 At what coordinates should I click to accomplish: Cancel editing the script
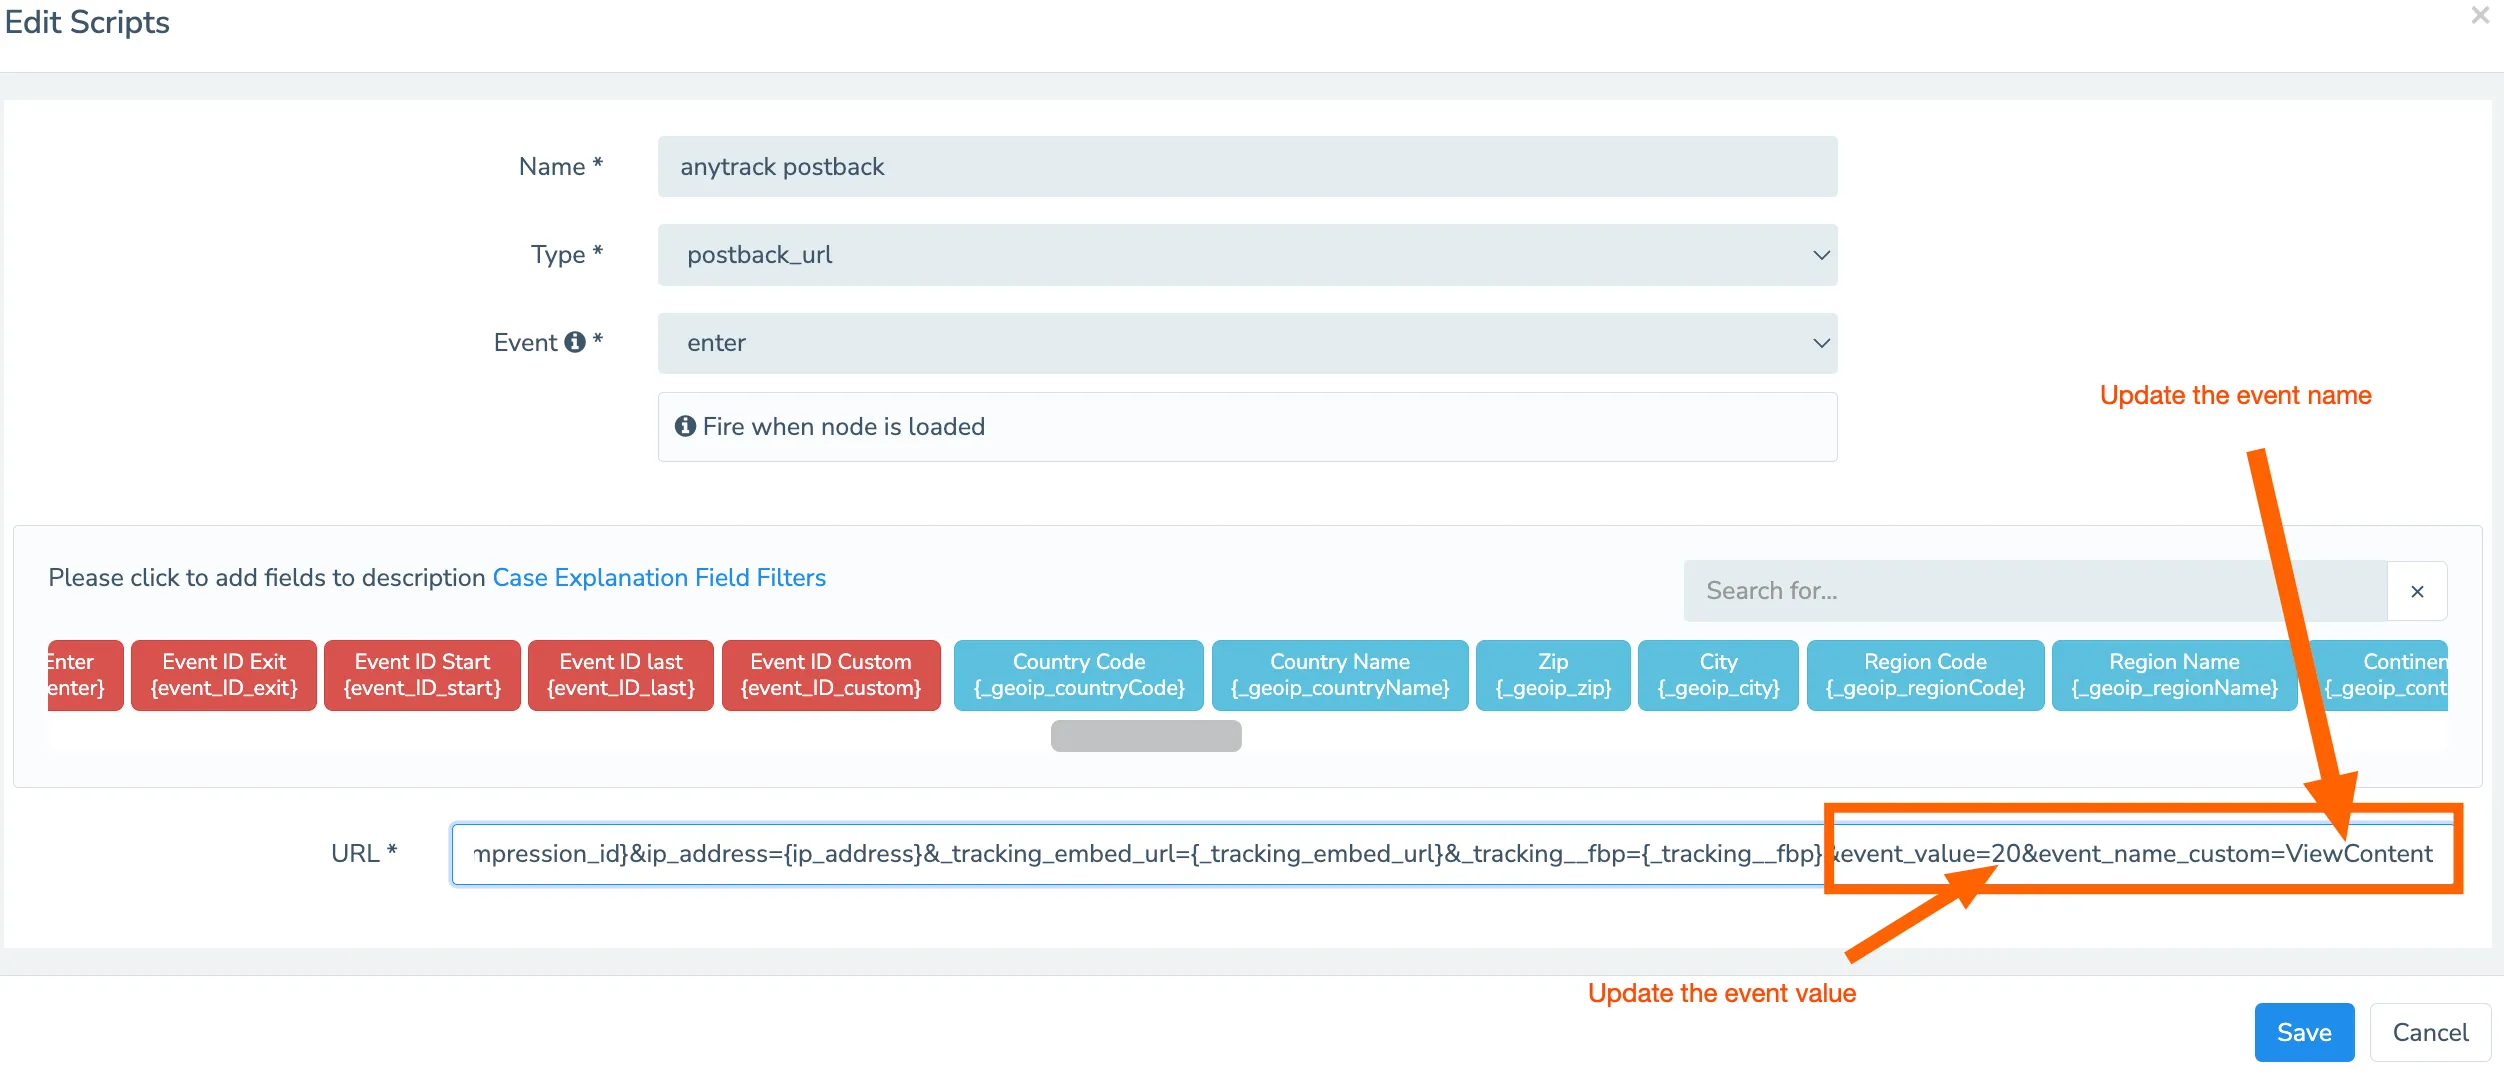2430,1032
